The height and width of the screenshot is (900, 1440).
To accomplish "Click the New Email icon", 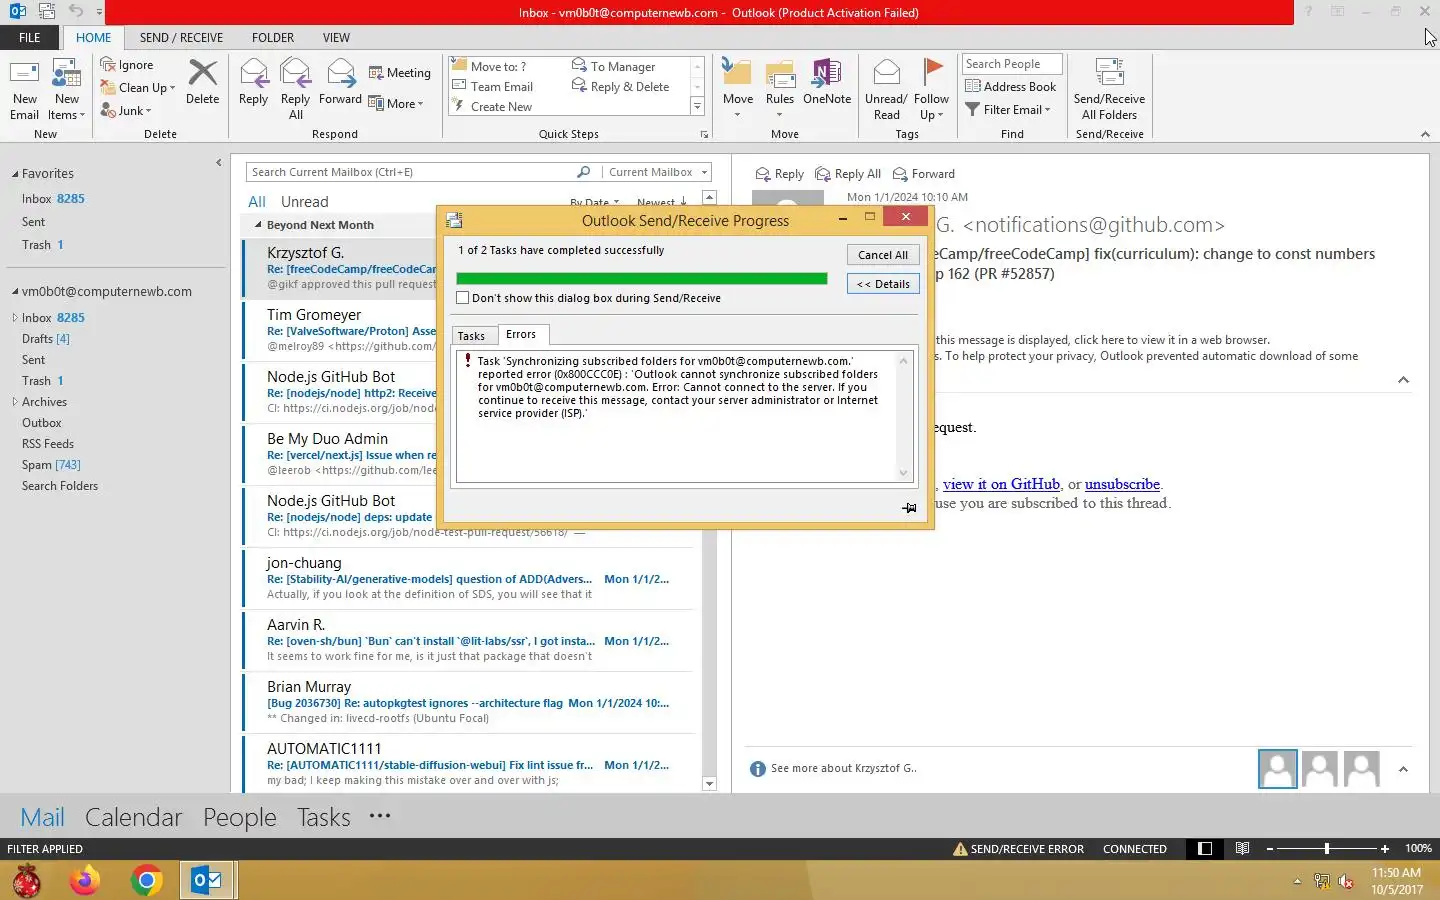I will click(24, 75).
